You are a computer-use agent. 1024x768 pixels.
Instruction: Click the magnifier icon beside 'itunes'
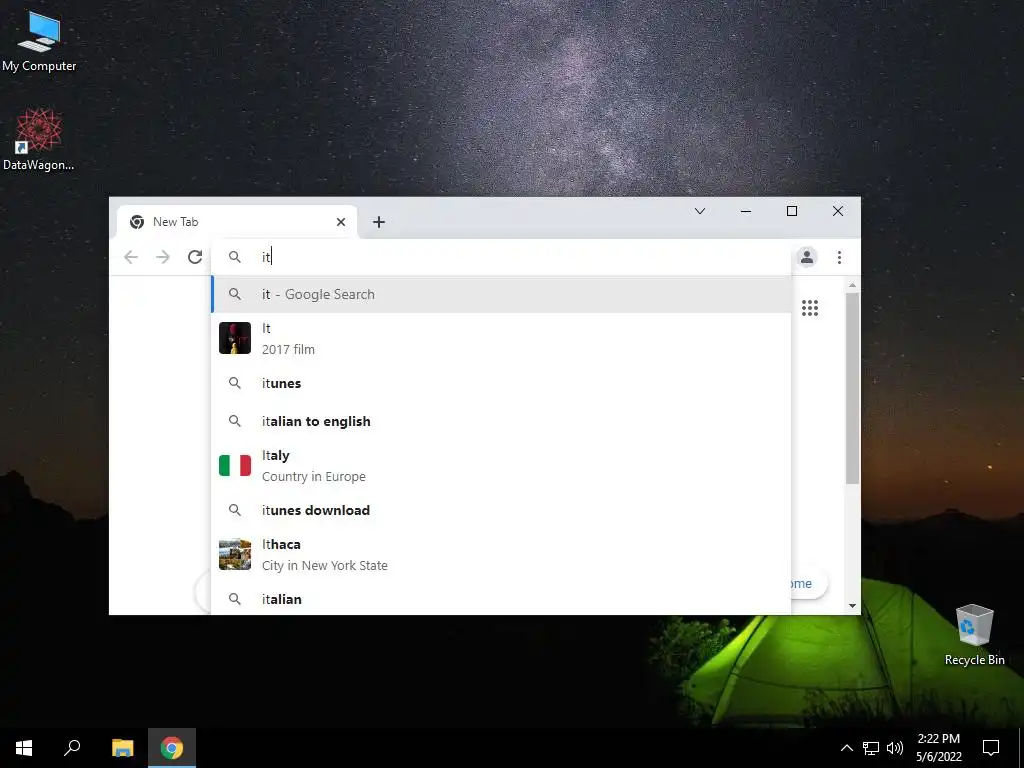tap(235, 383)
